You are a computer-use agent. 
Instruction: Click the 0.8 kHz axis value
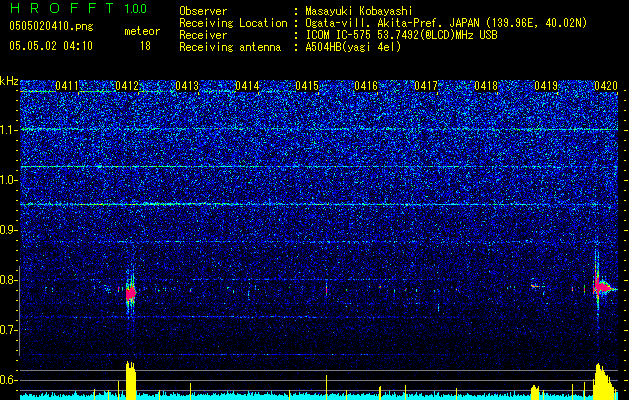pos(9,280)
